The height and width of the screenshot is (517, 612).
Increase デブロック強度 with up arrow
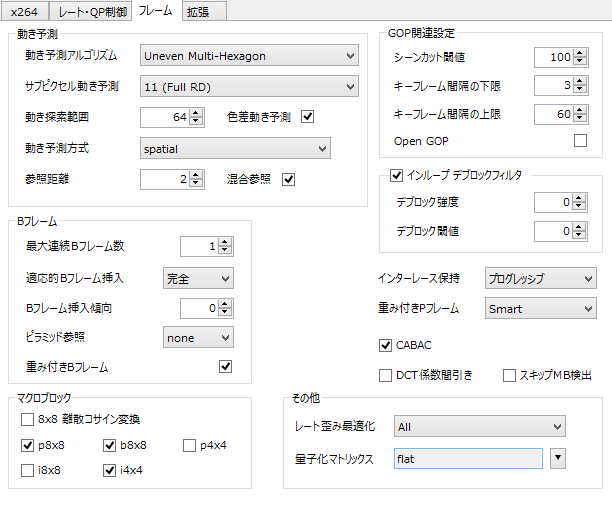pos(579,198)
